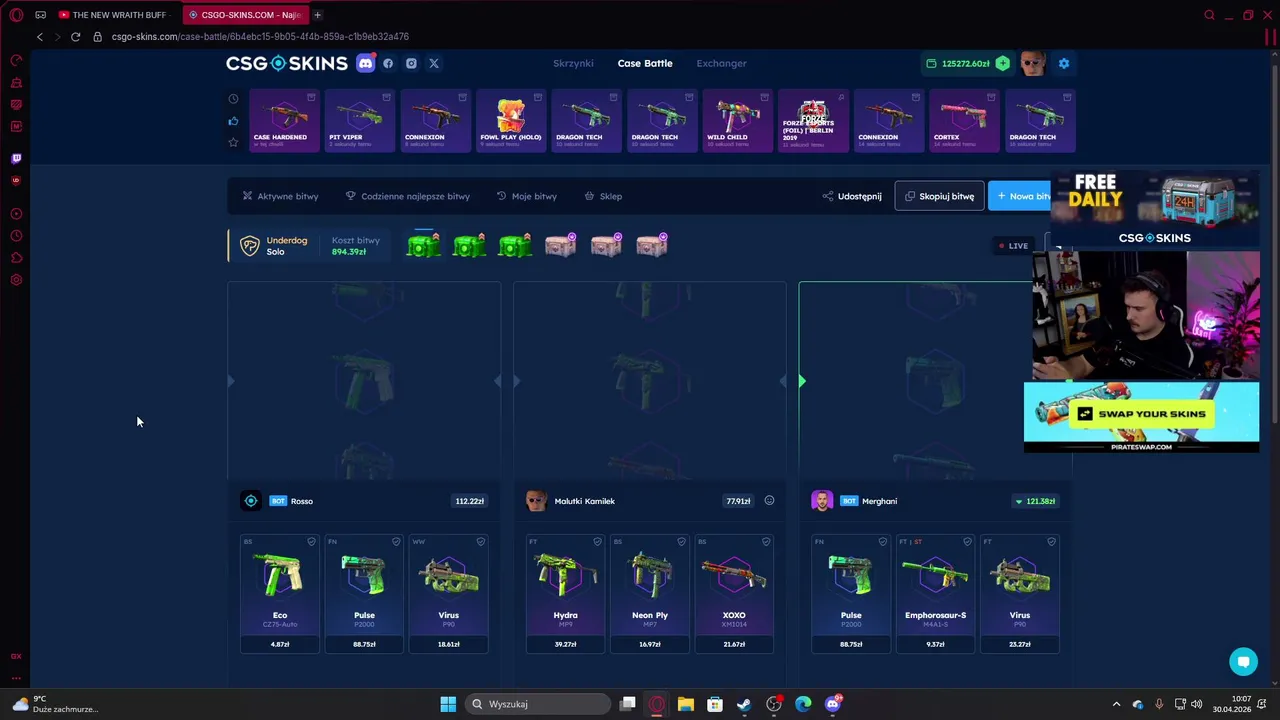The image size is (1280, 720).
Task: Open the CORTEX drop card
Action: point(964,120)
